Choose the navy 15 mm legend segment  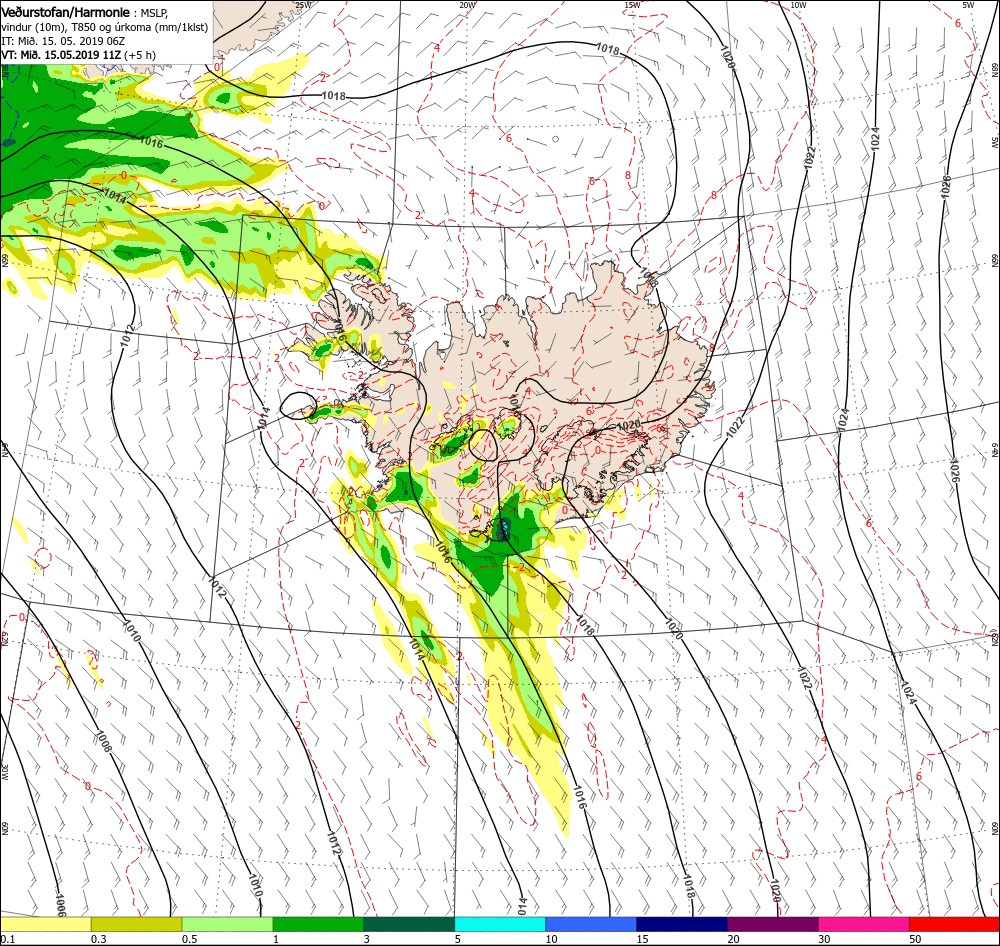point(682,924)
